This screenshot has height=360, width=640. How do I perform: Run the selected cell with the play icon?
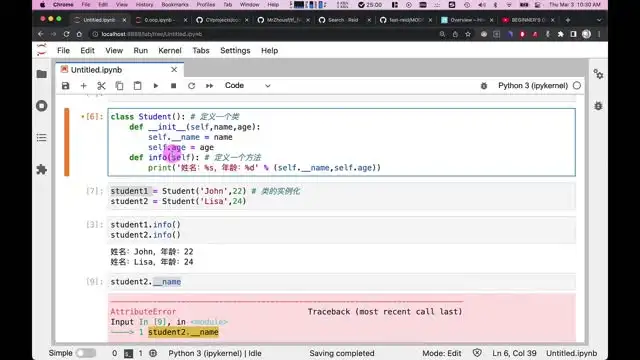[x=156, y=86]
